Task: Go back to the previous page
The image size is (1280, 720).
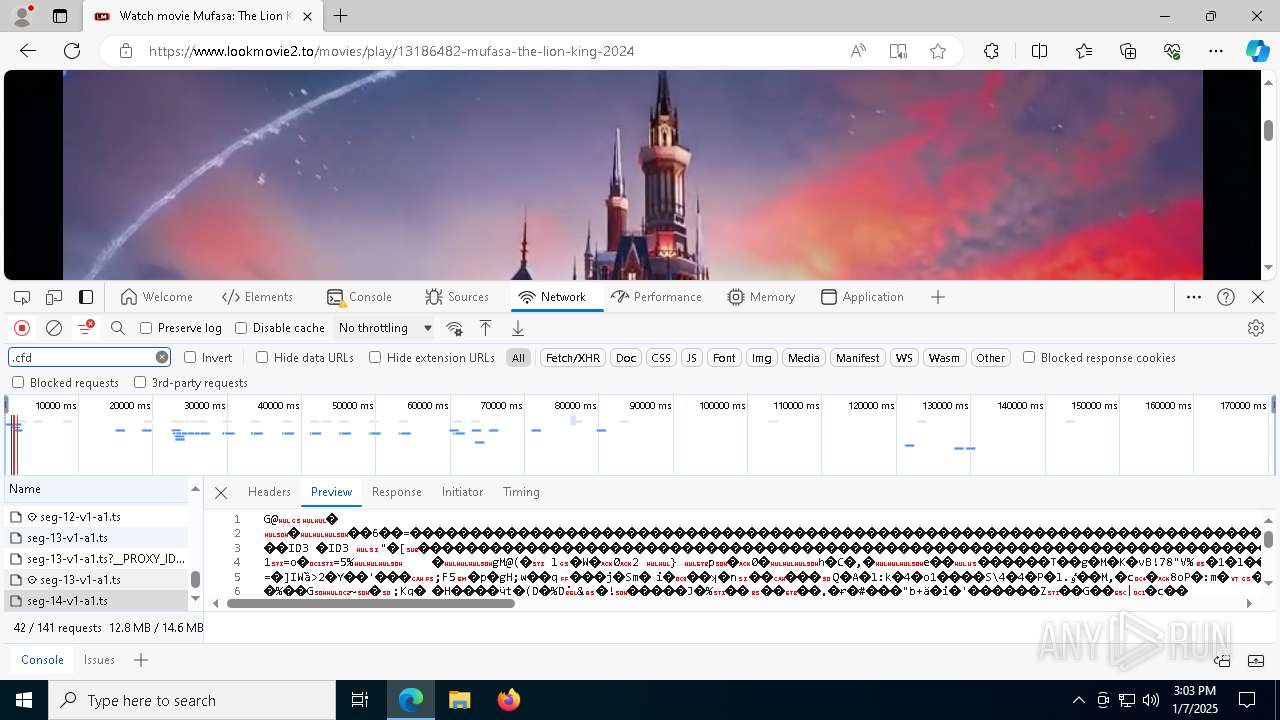Action: click(x=28, y=51)
